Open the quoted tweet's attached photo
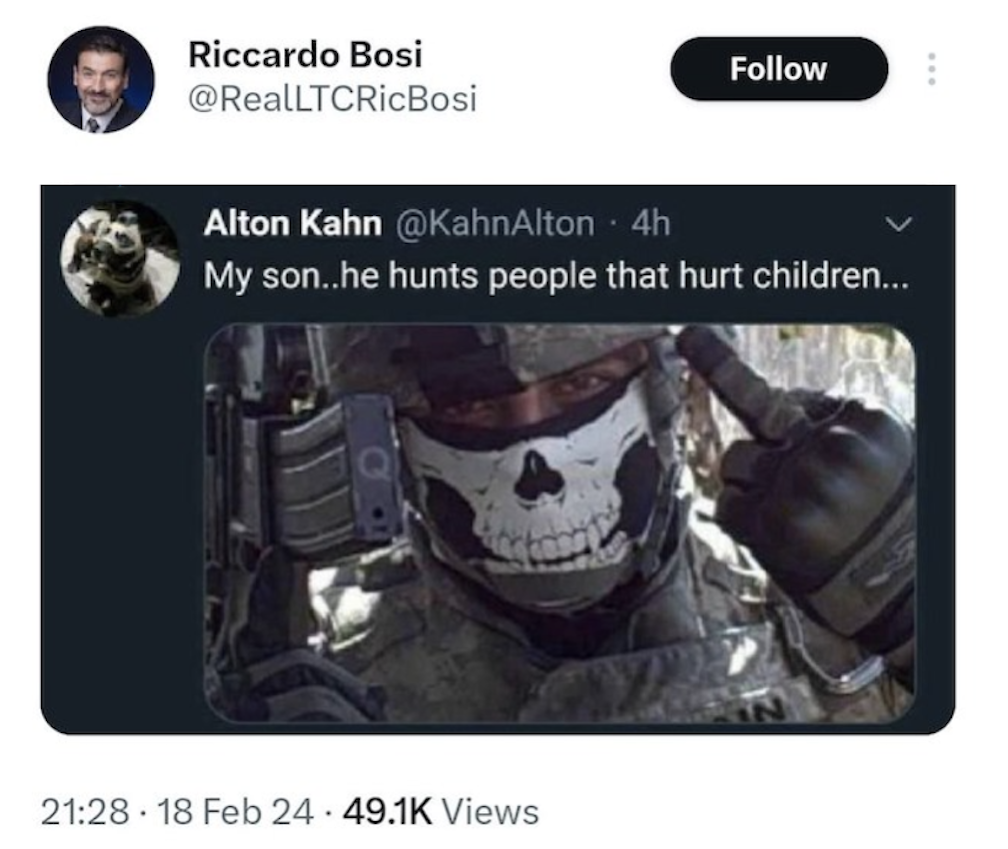The image size is (1008, 849). 558,520
